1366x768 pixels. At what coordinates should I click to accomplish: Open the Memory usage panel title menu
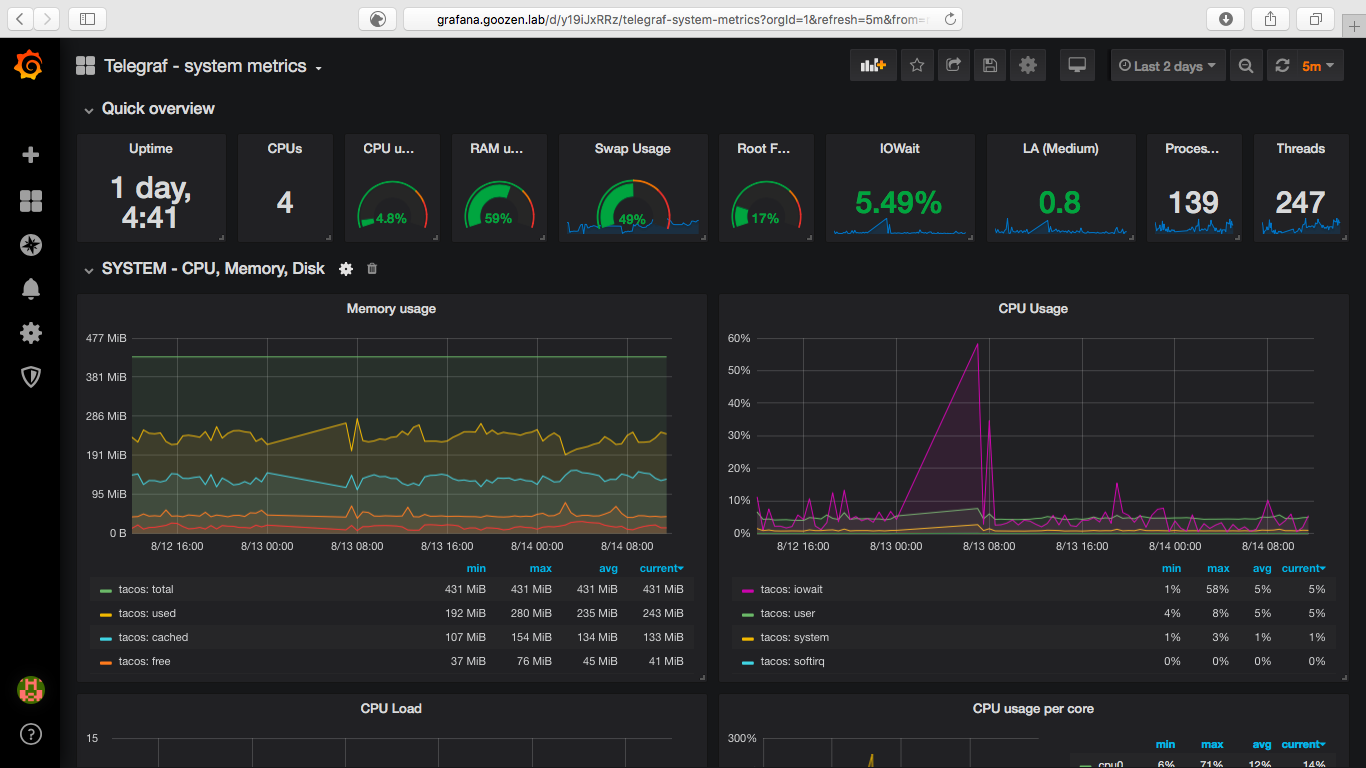click(x=391, y=309)
